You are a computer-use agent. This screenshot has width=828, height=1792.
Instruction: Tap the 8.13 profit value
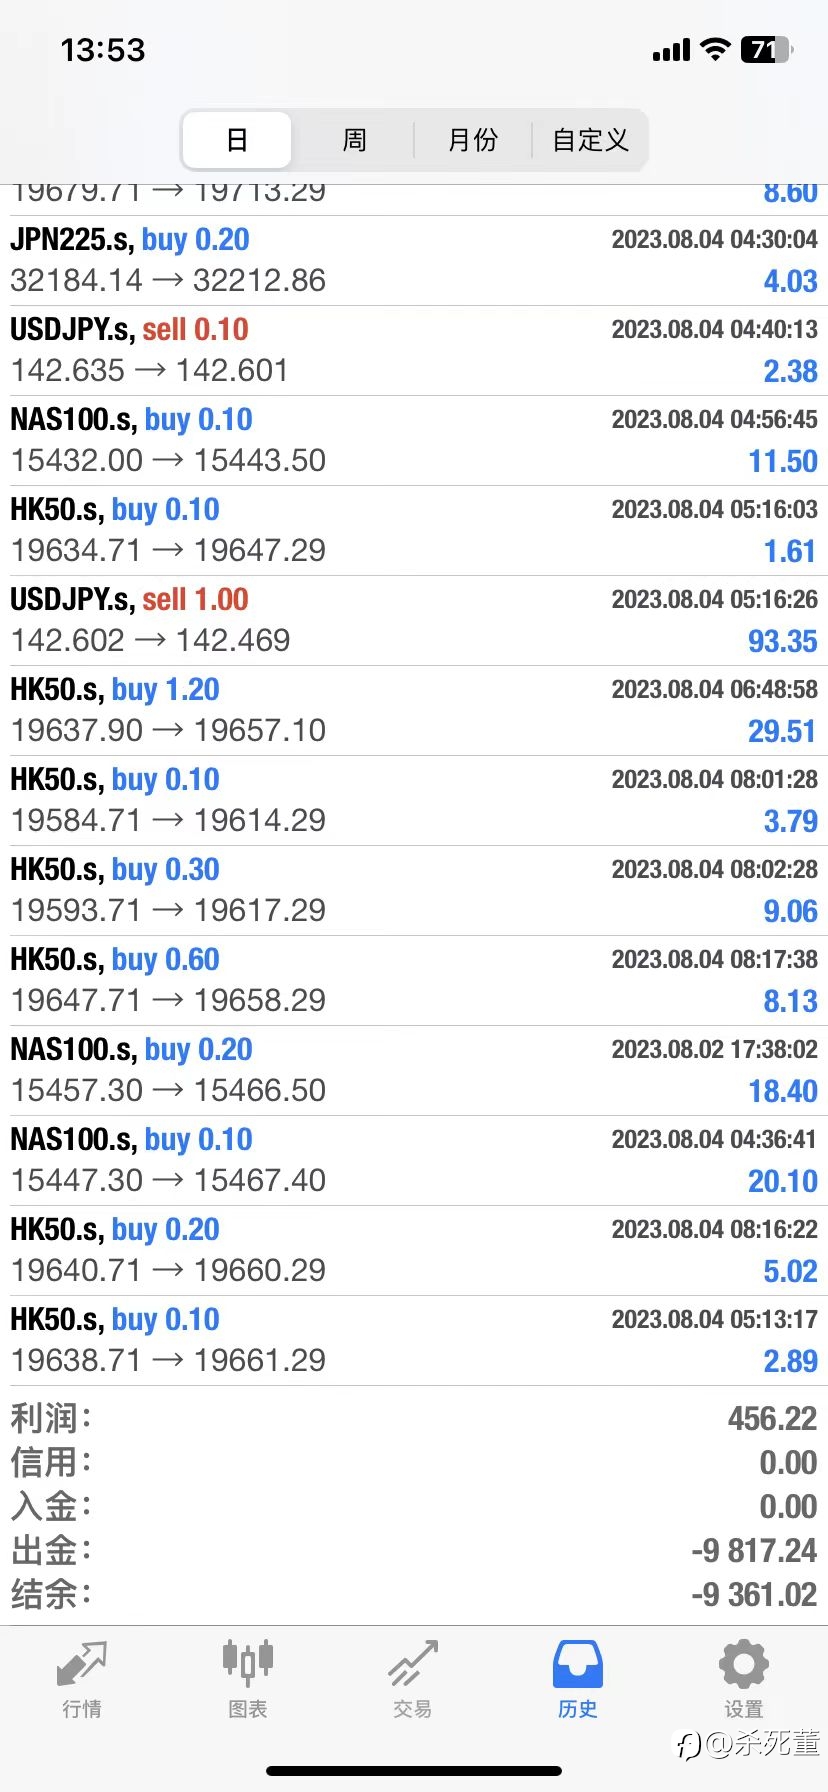click(791, 1001)
